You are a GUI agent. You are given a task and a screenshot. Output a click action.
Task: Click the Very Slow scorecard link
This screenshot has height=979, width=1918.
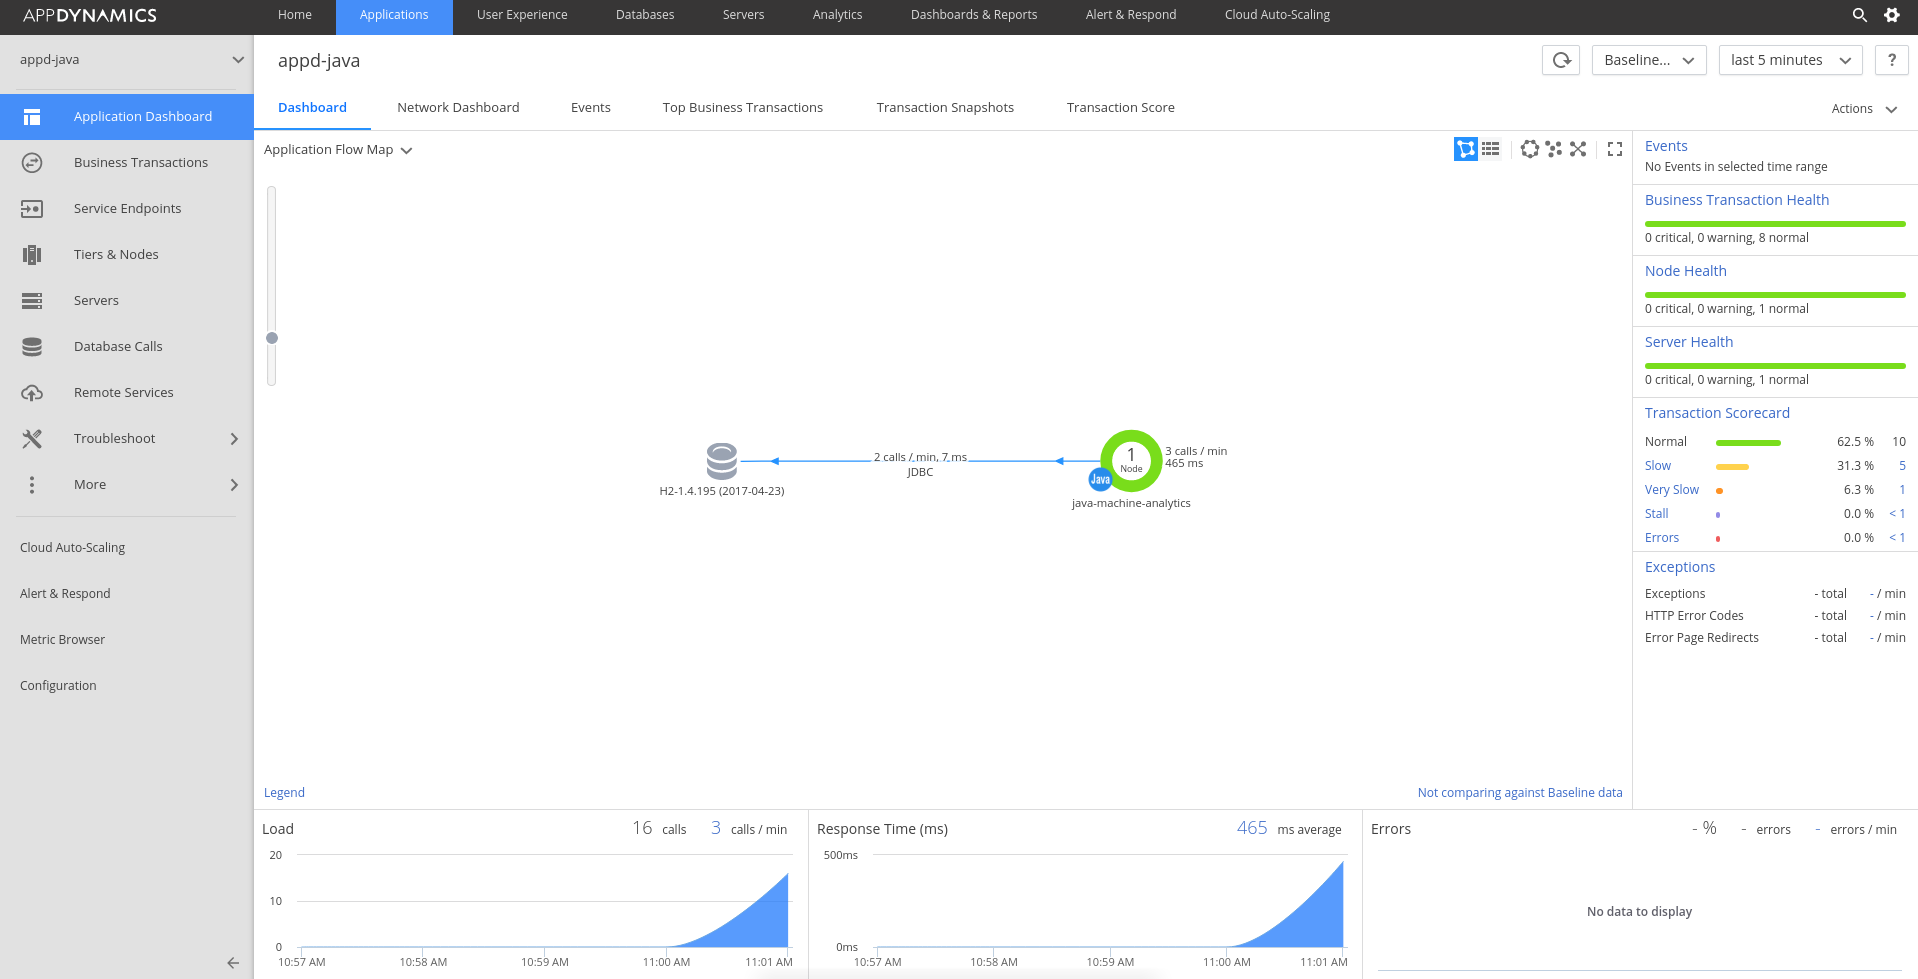pos(1672,490)
